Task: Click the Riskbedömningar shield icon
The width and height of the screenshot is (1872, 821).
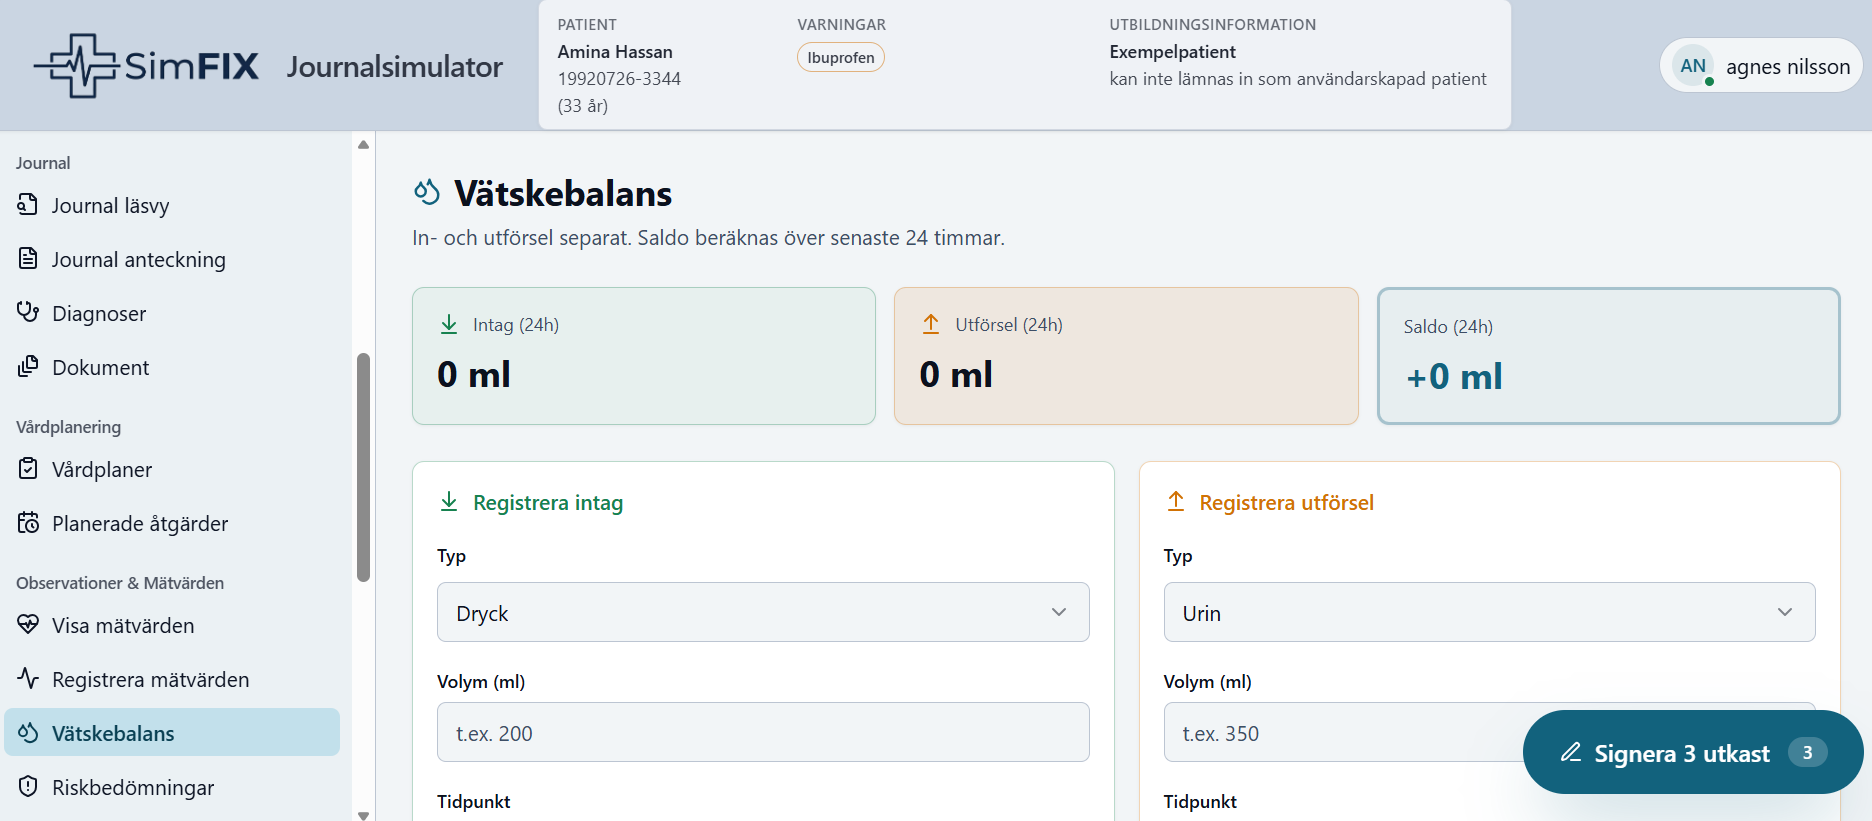Action: point(28,787)
